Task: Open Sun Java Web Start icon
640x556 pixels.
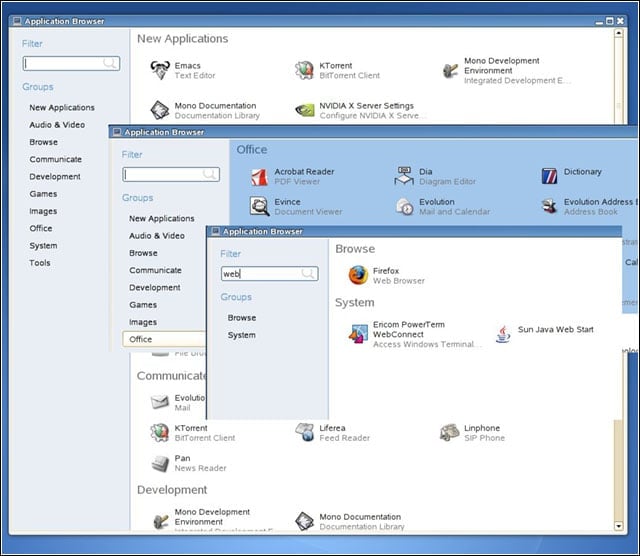Action: click(503, 334)
